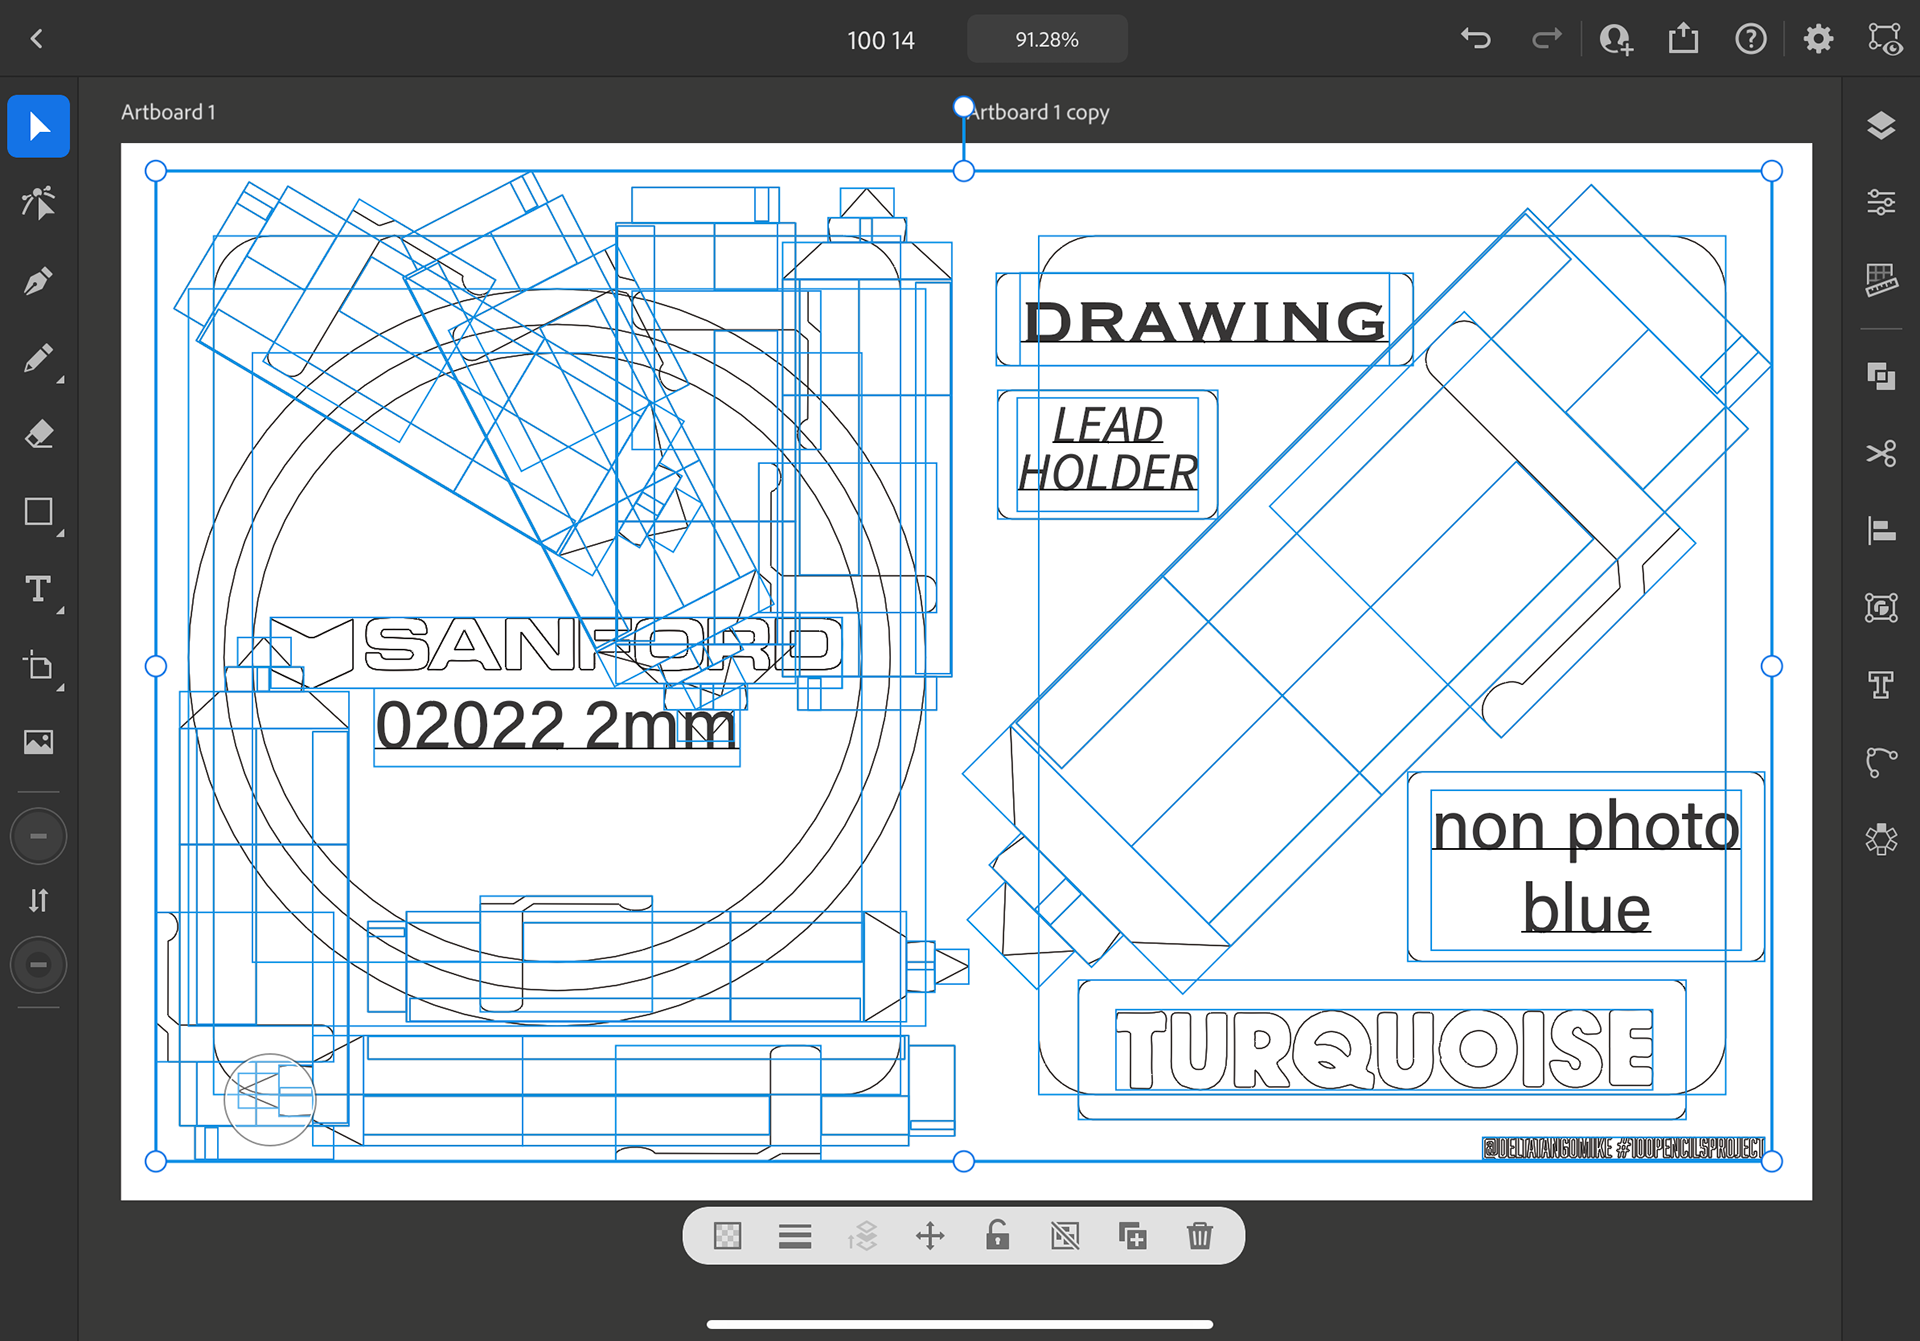
Task: Open the 91.28% zoom level menu
Action: pos(1047,39)
